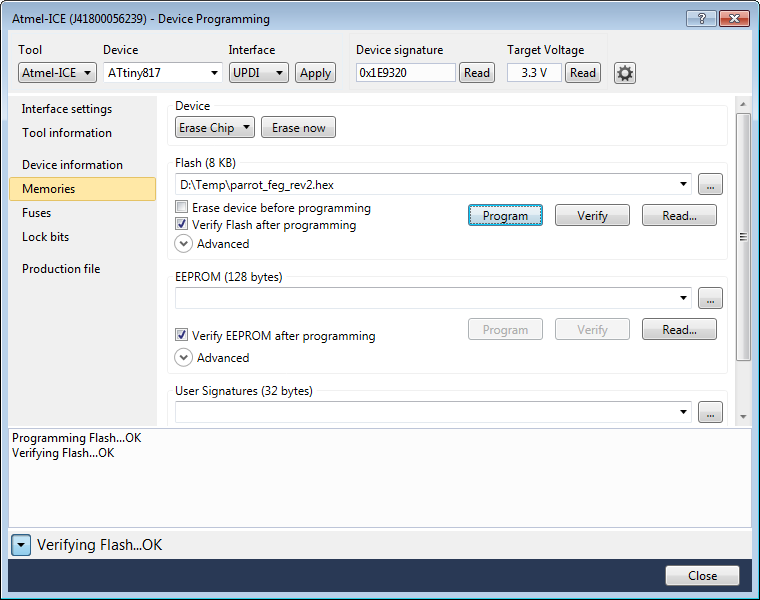Click the scrollbar down arrow
This screenshot has width=760, height=600.
click(743, 417)
